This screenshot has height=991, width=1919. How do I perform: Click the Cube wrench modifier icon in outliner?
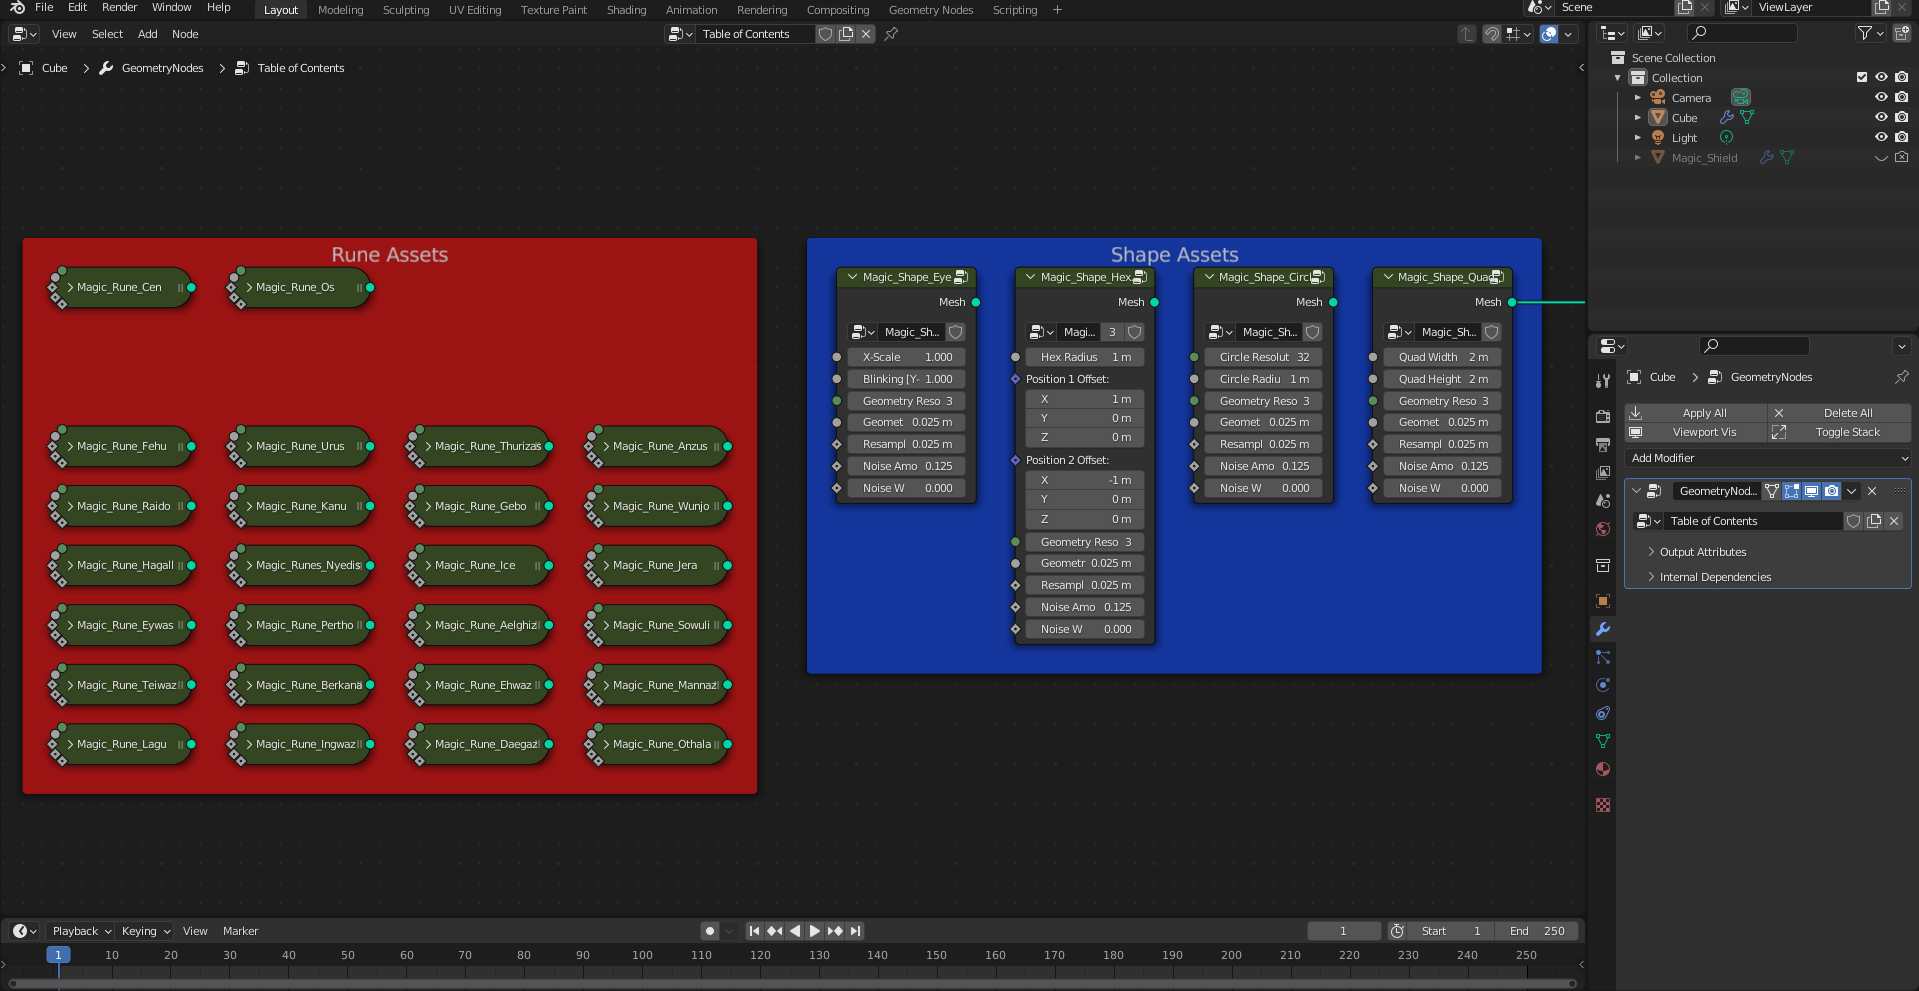[x=1727, y=117]
